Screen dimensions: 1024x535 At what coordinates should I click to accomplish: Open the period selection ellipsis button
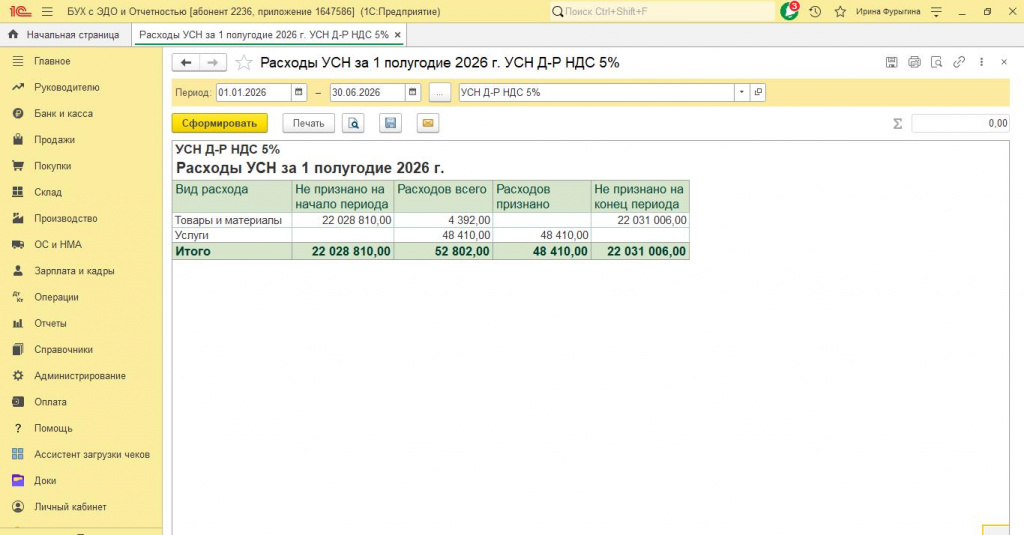440,93
